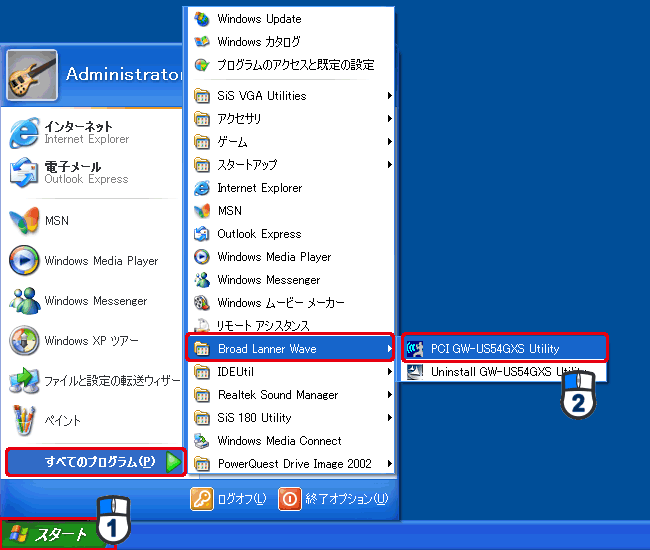Select Windows Update label in programs menu

pos(259,19)
